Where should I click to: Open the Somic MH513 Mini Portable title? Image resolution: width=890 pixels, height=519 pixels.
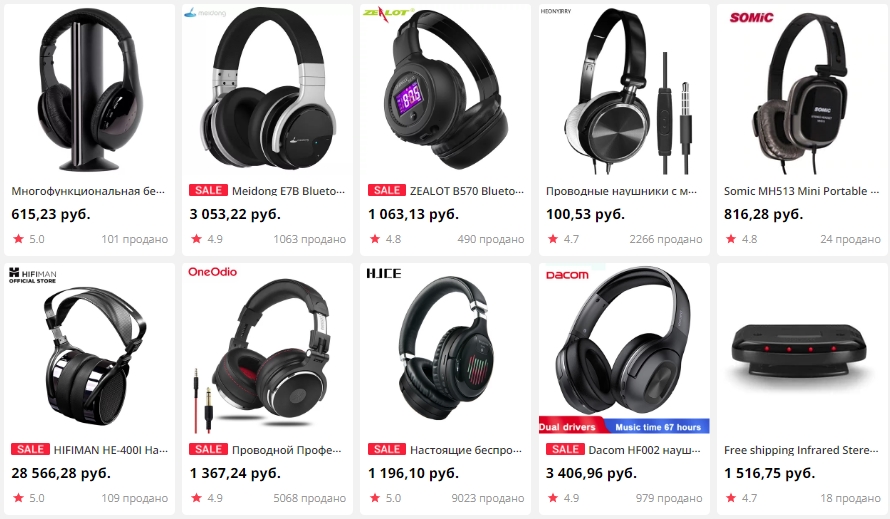tap(801, 191)
